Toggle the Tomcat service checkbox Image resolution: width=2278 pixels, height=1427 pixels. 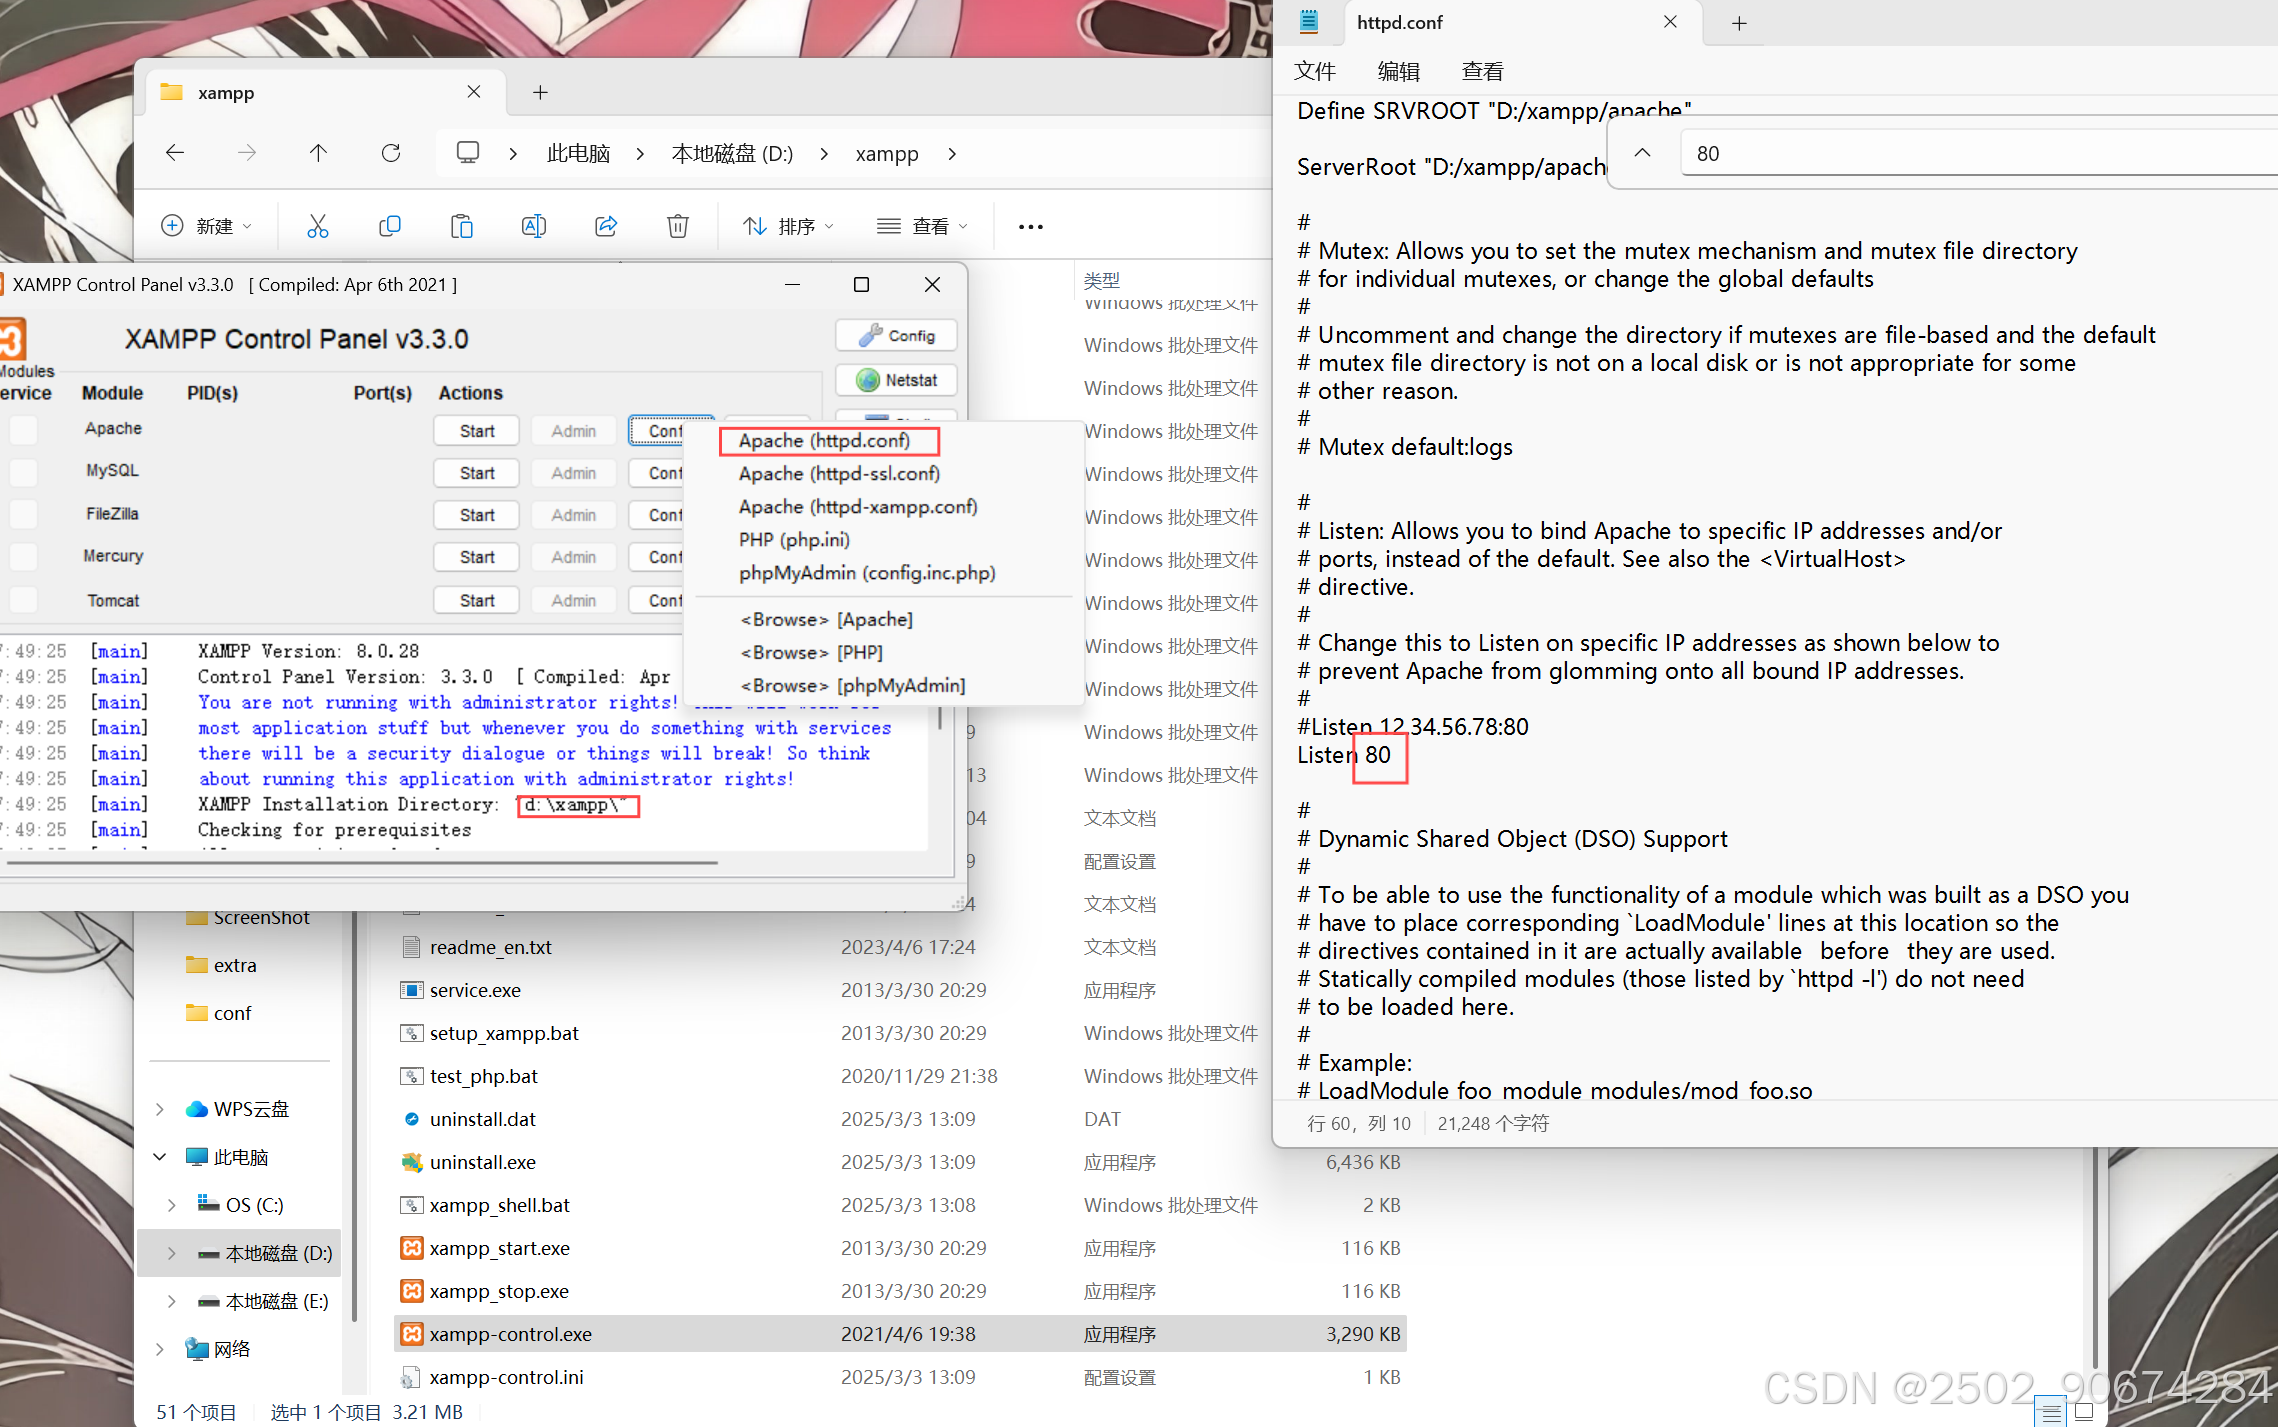tap(23, 600)
